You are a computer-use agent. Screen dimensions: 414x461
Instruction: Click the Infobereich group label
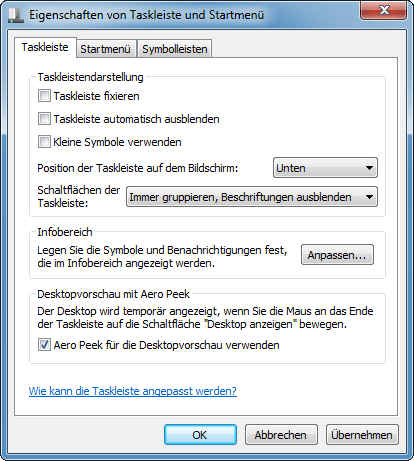[x=65, y=232]
